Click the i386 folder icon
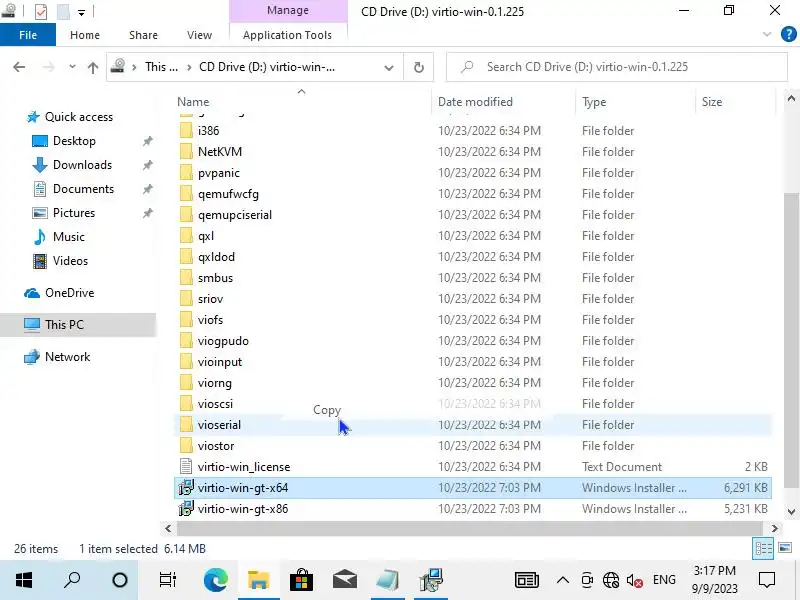This screenshot has width=800, height=600. 186,131
